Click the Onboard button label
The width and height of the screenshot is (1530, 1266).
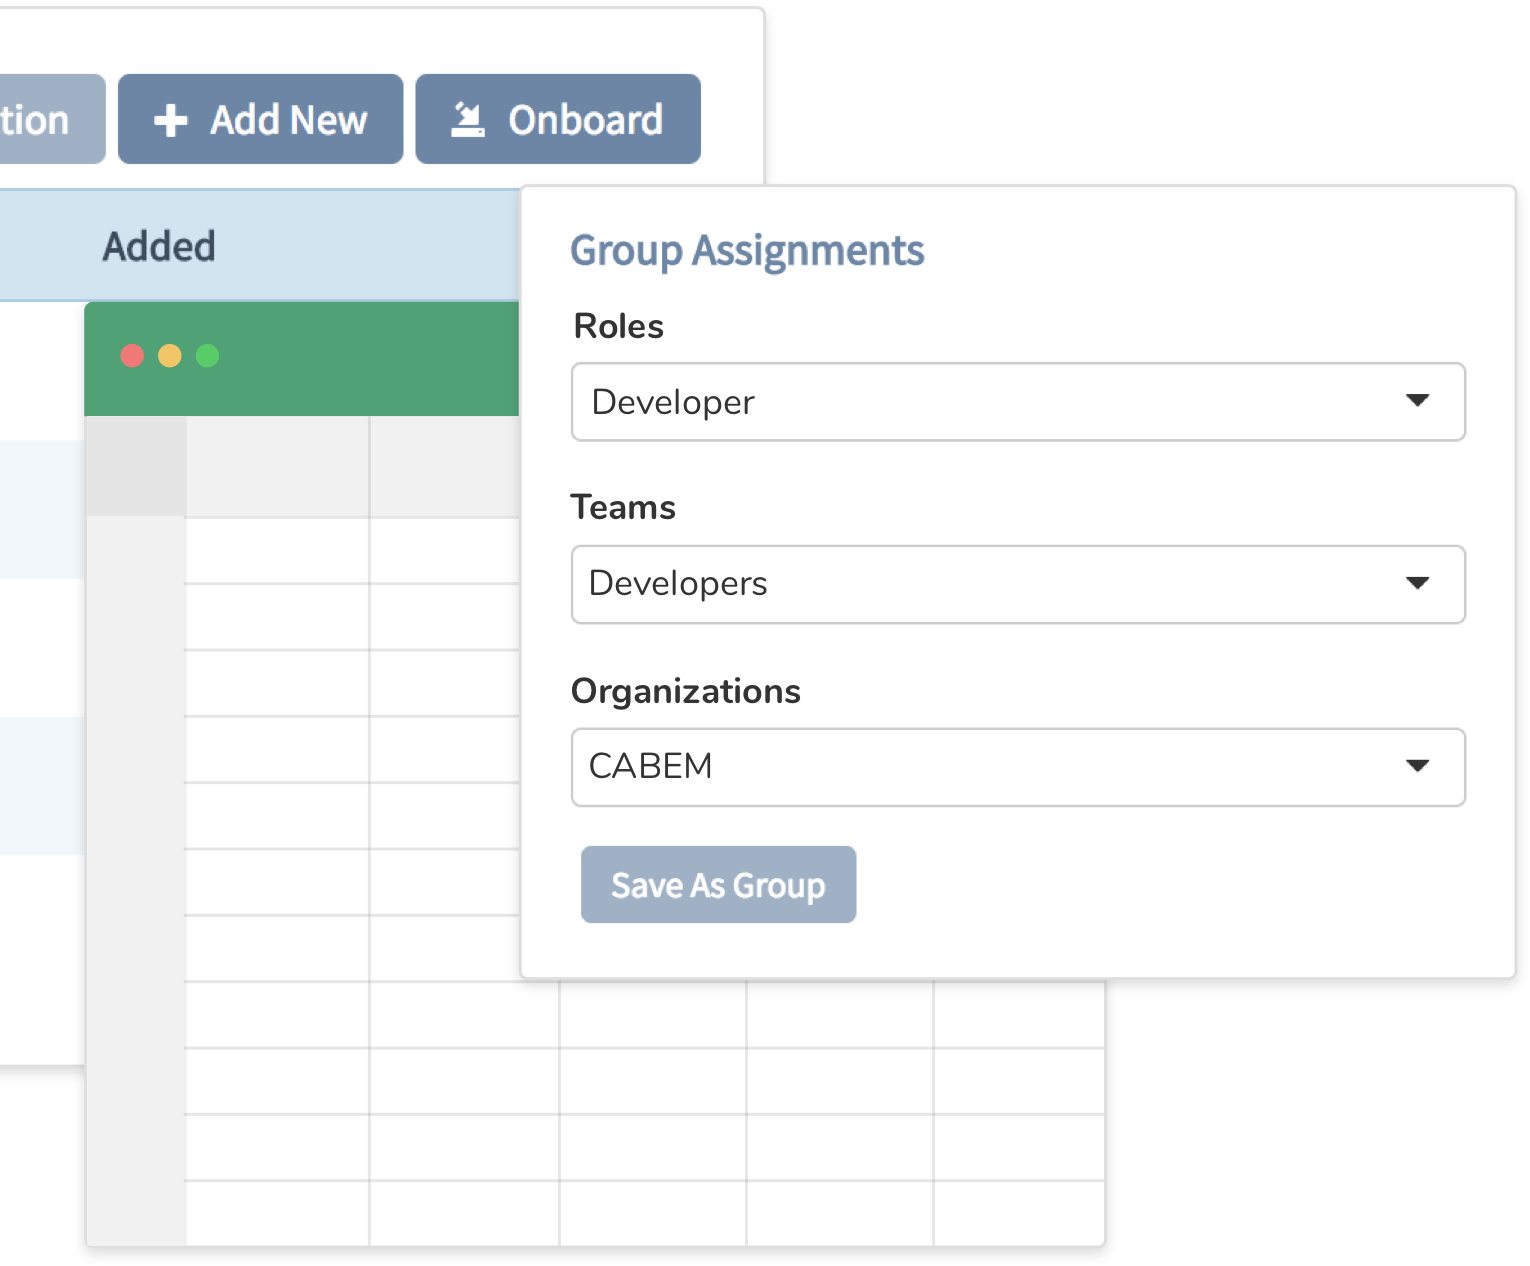[585, 120]
